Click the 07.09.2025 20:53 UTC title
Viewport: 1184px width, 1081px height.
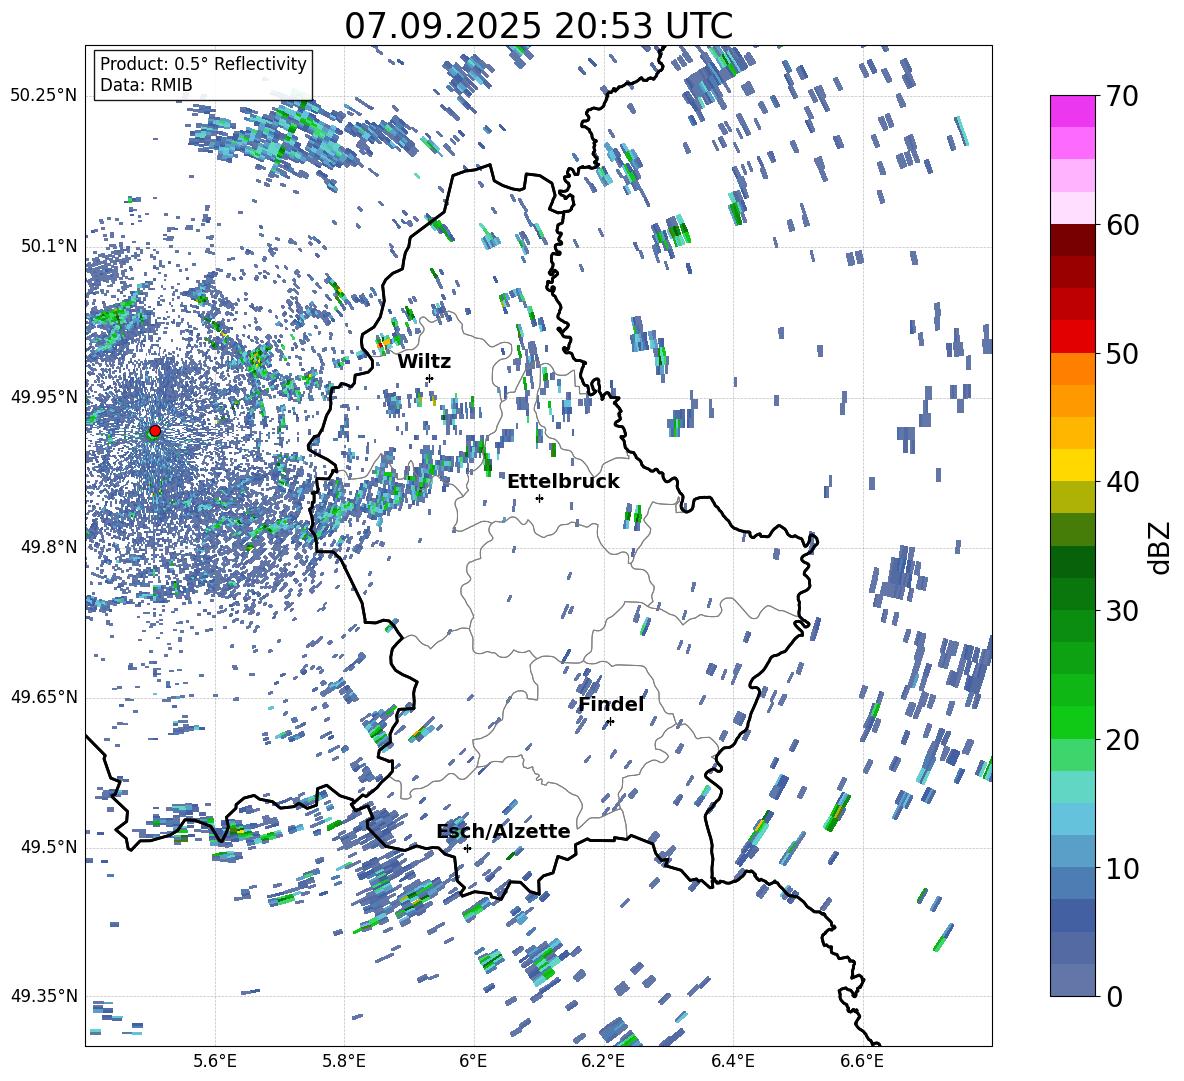(x=538, y=26)
